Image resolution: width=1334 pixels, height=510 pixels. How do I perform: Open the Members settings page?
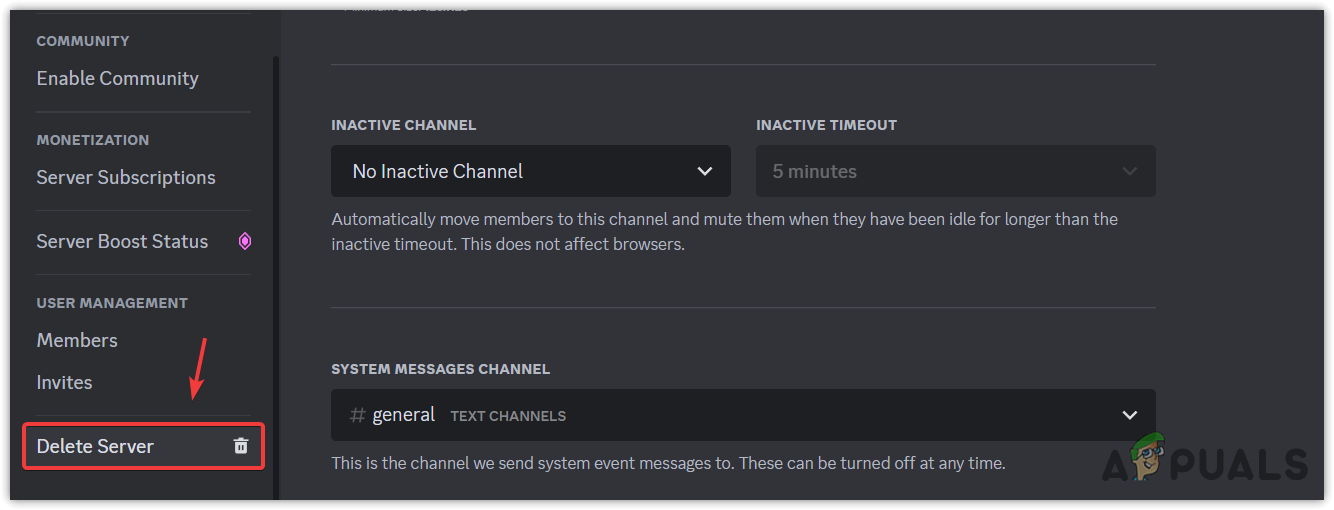click(77, 340)
